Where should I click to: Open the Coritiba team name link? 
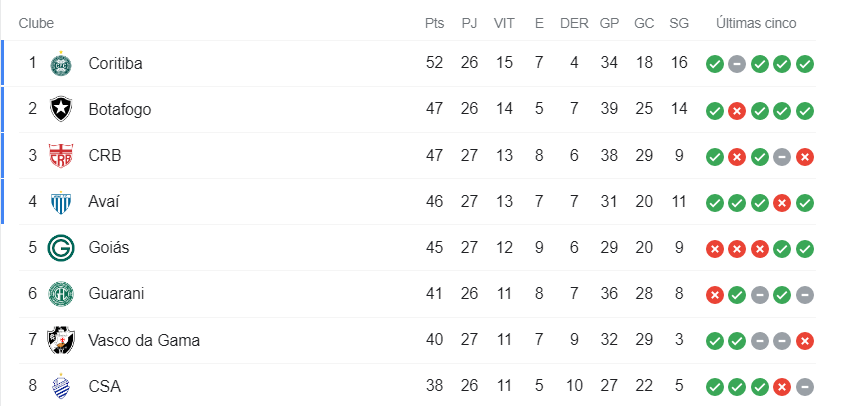(x=115, y=64)
